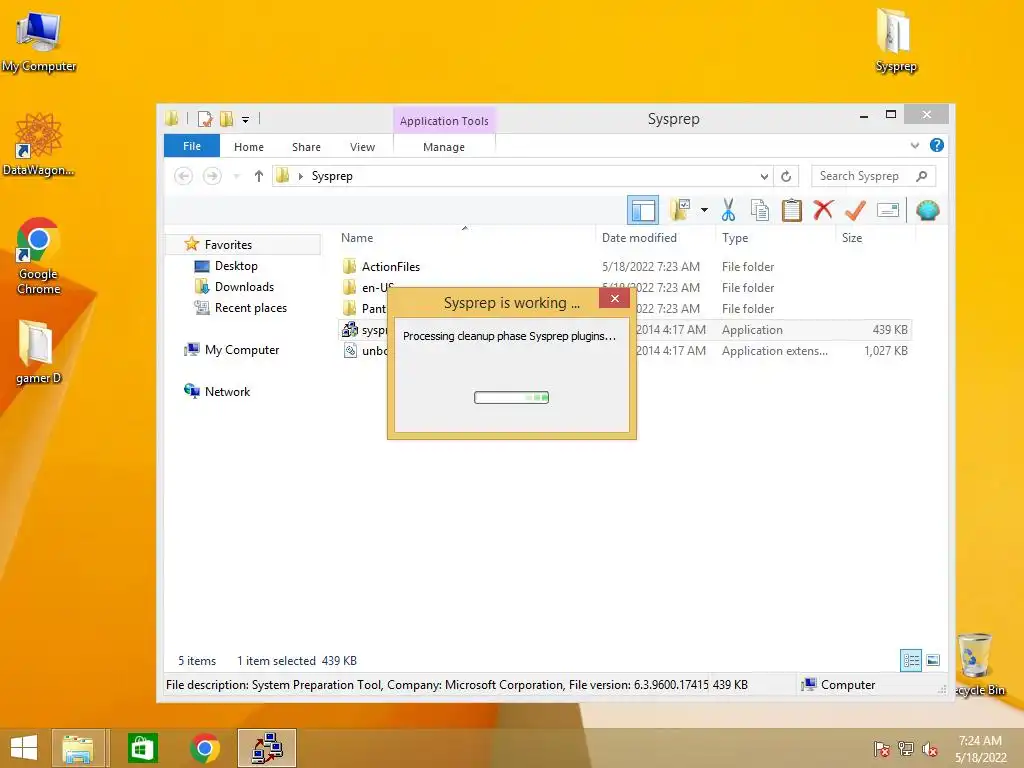Open the Windows Store taskbar icon

(x=142, y=748)
